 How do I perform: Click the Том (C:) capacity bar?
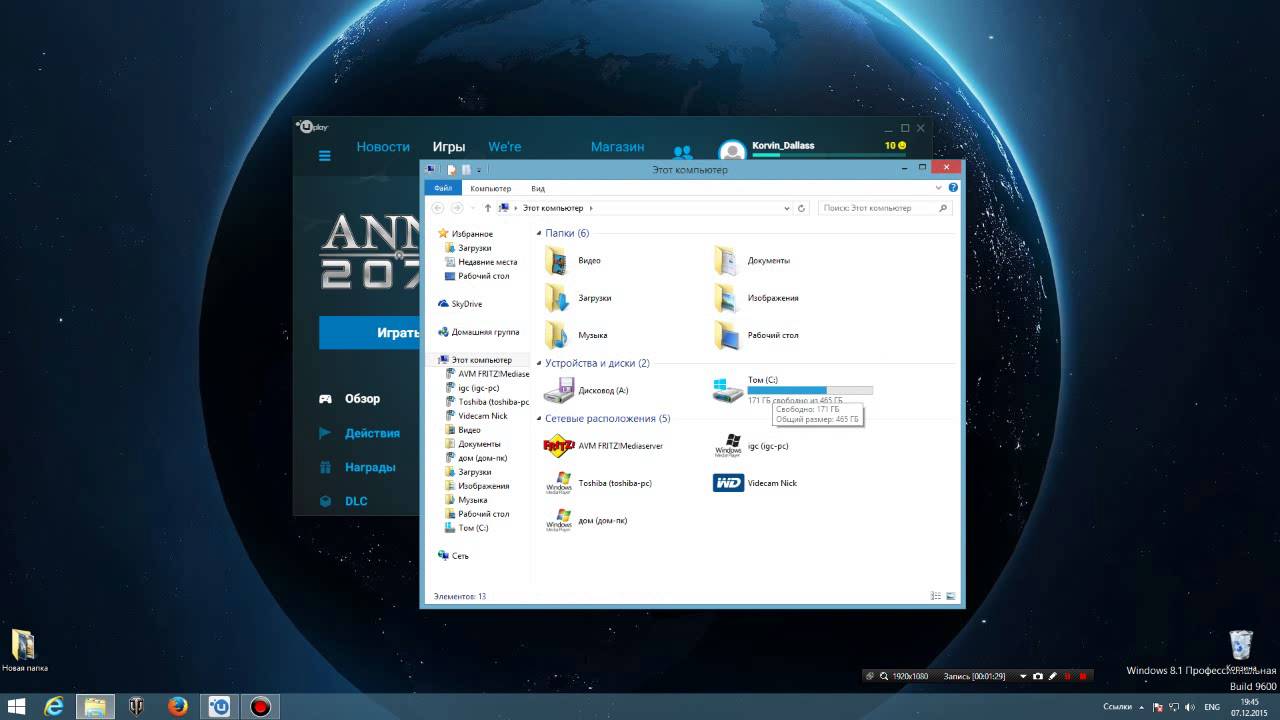pos(810,390)
